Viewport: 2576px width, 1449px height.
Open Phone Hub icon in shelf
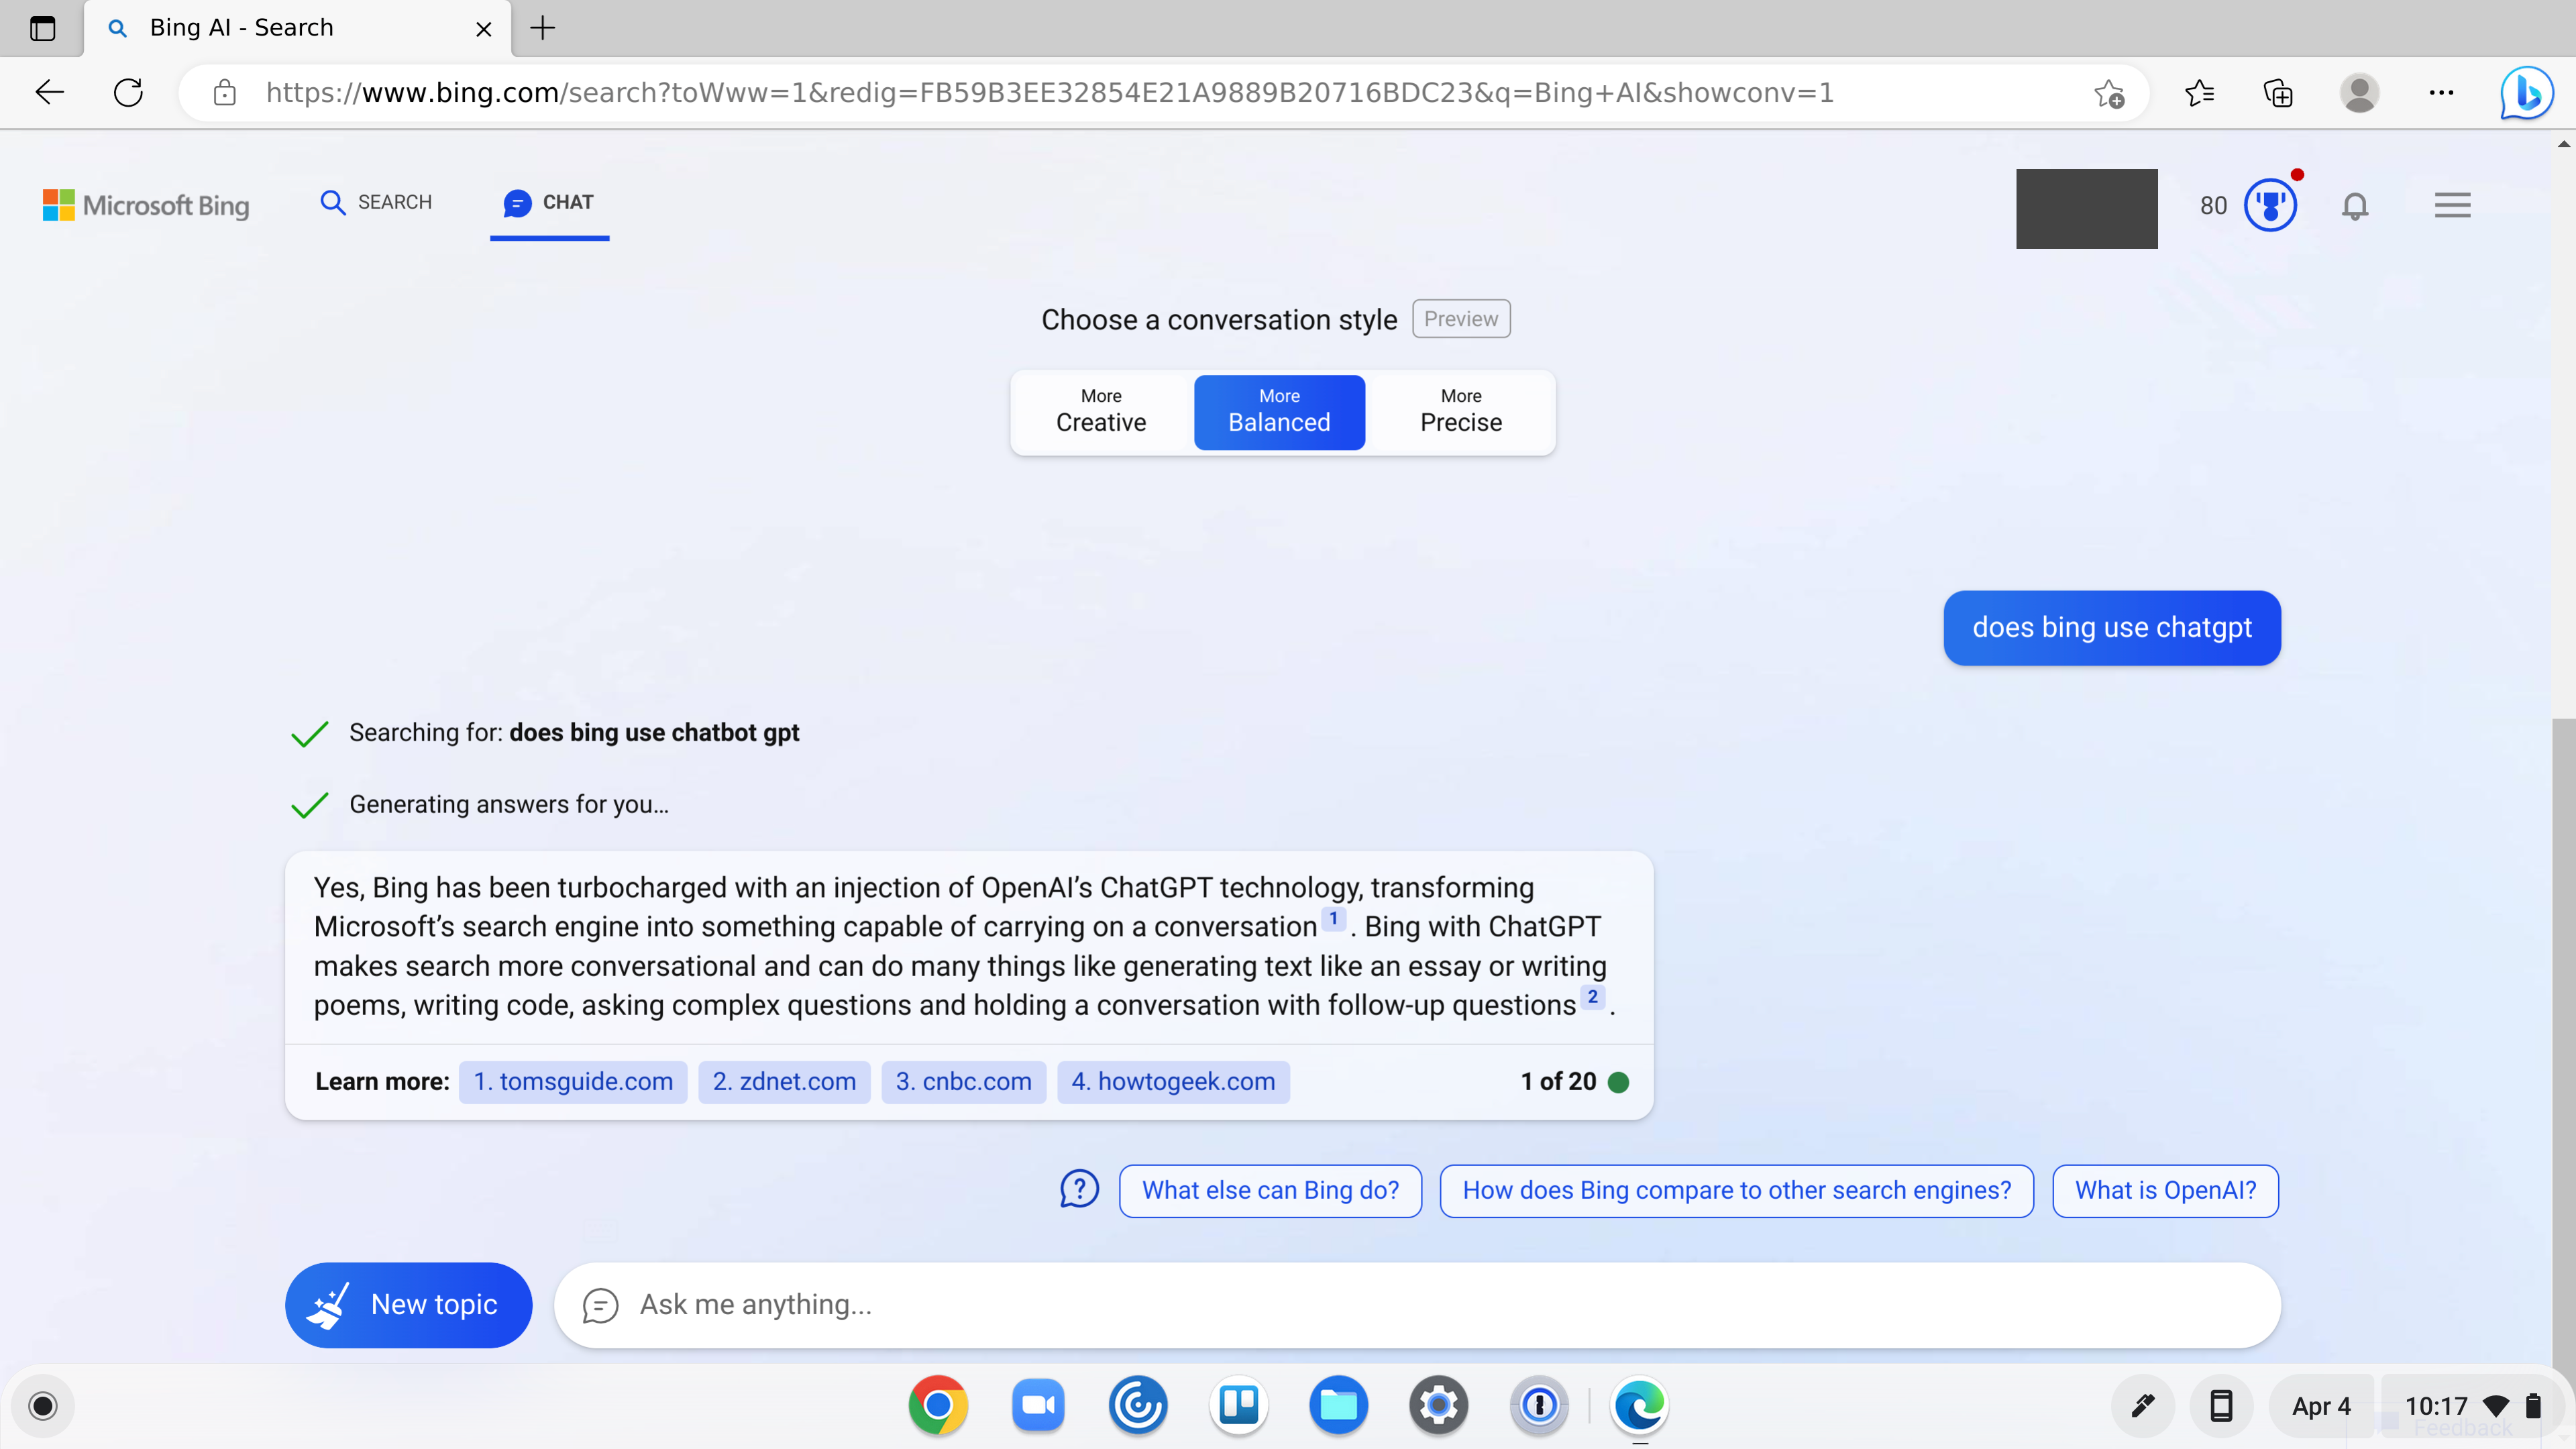(2221, 1406)
